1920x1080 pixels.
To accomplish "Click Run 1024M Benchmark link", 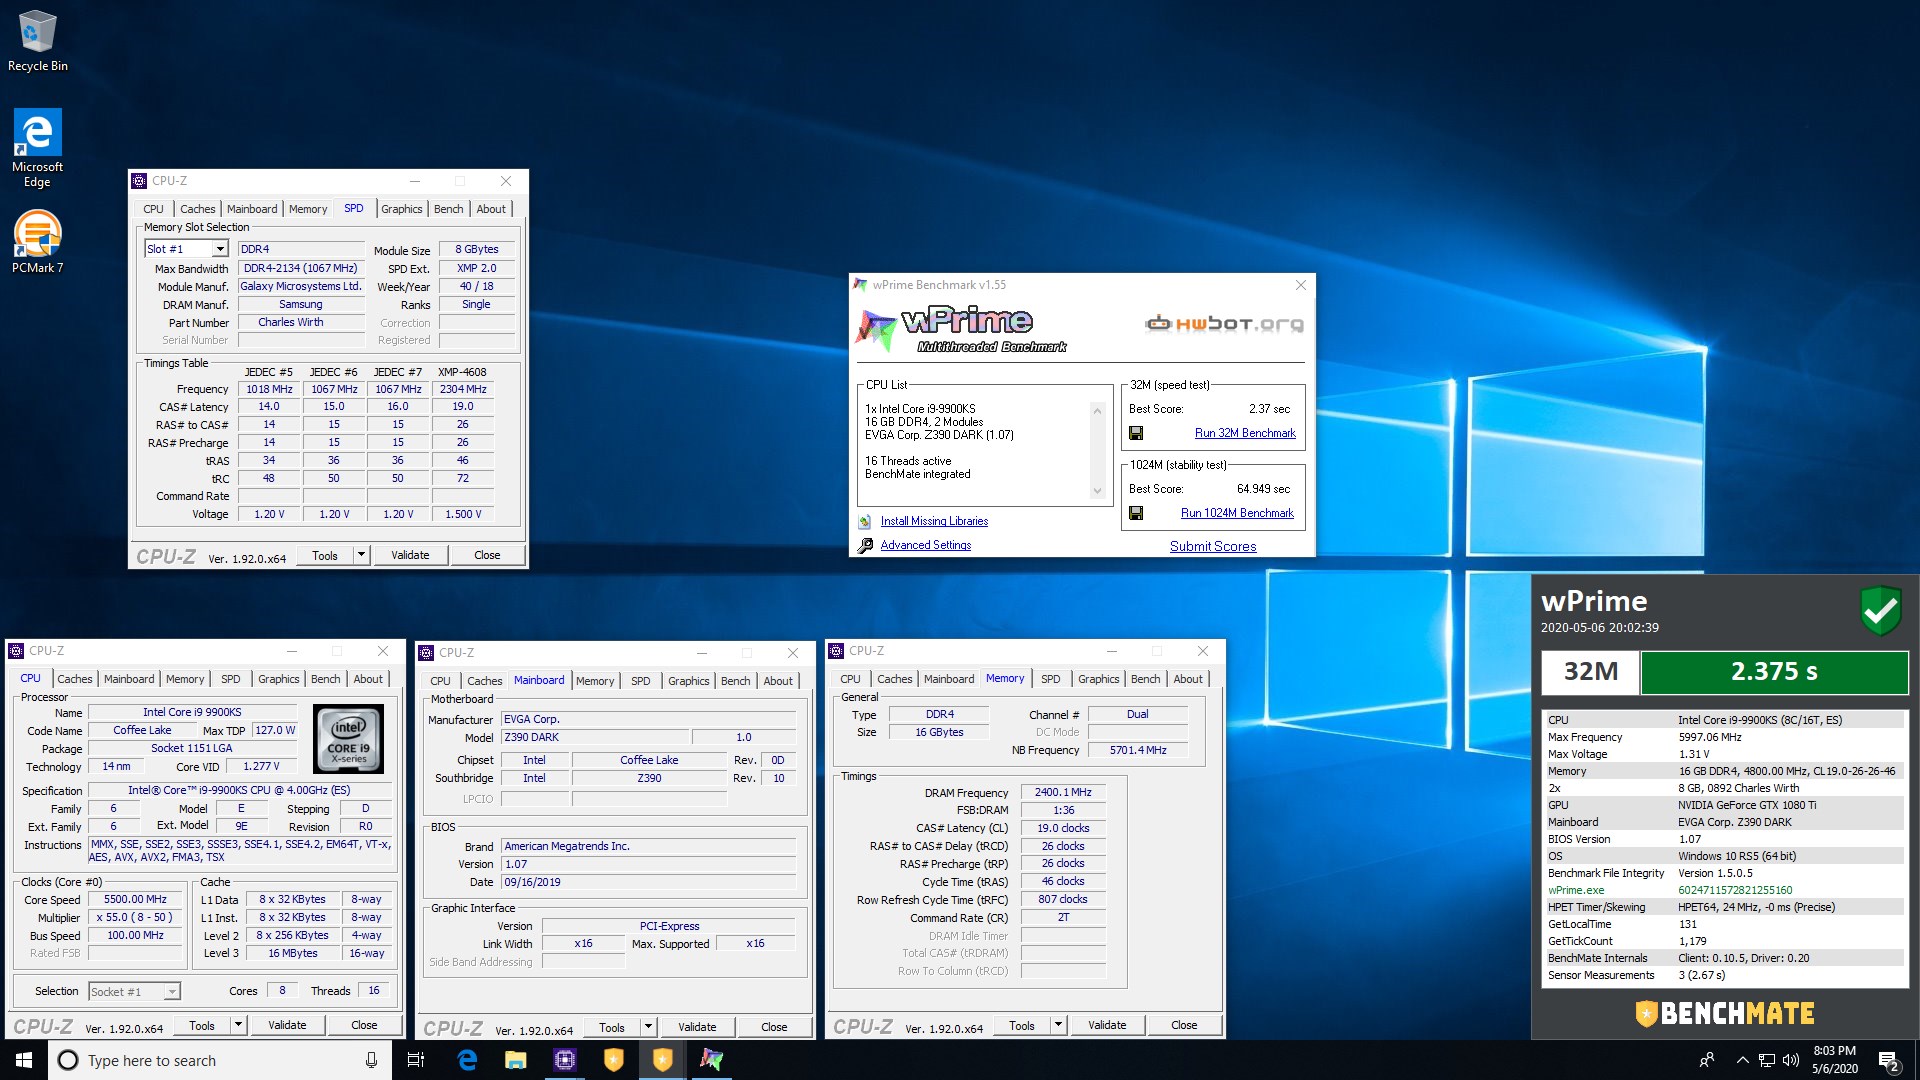I will 1237,513.
